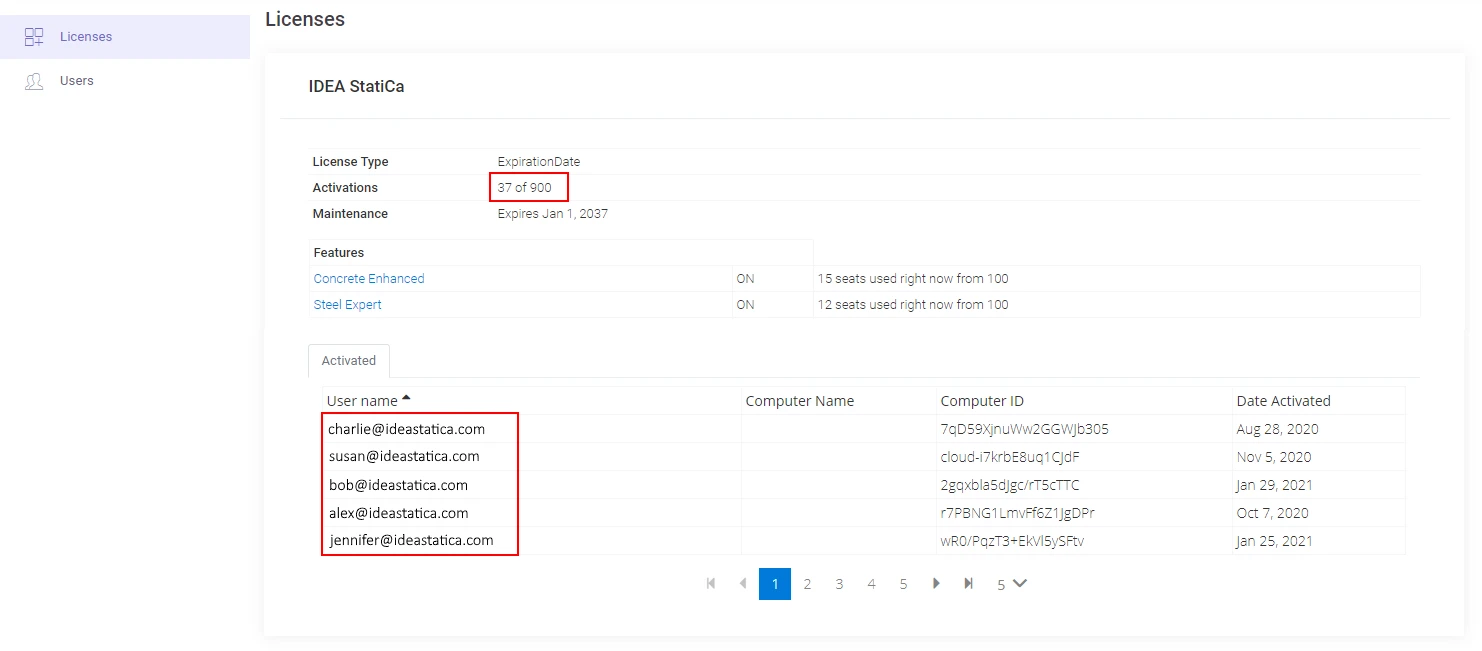Click computer ID wR0/PqzT3+EkVl5ySFtv
The height and width of the screenshot is (651, 1482).
(1012, 541)
